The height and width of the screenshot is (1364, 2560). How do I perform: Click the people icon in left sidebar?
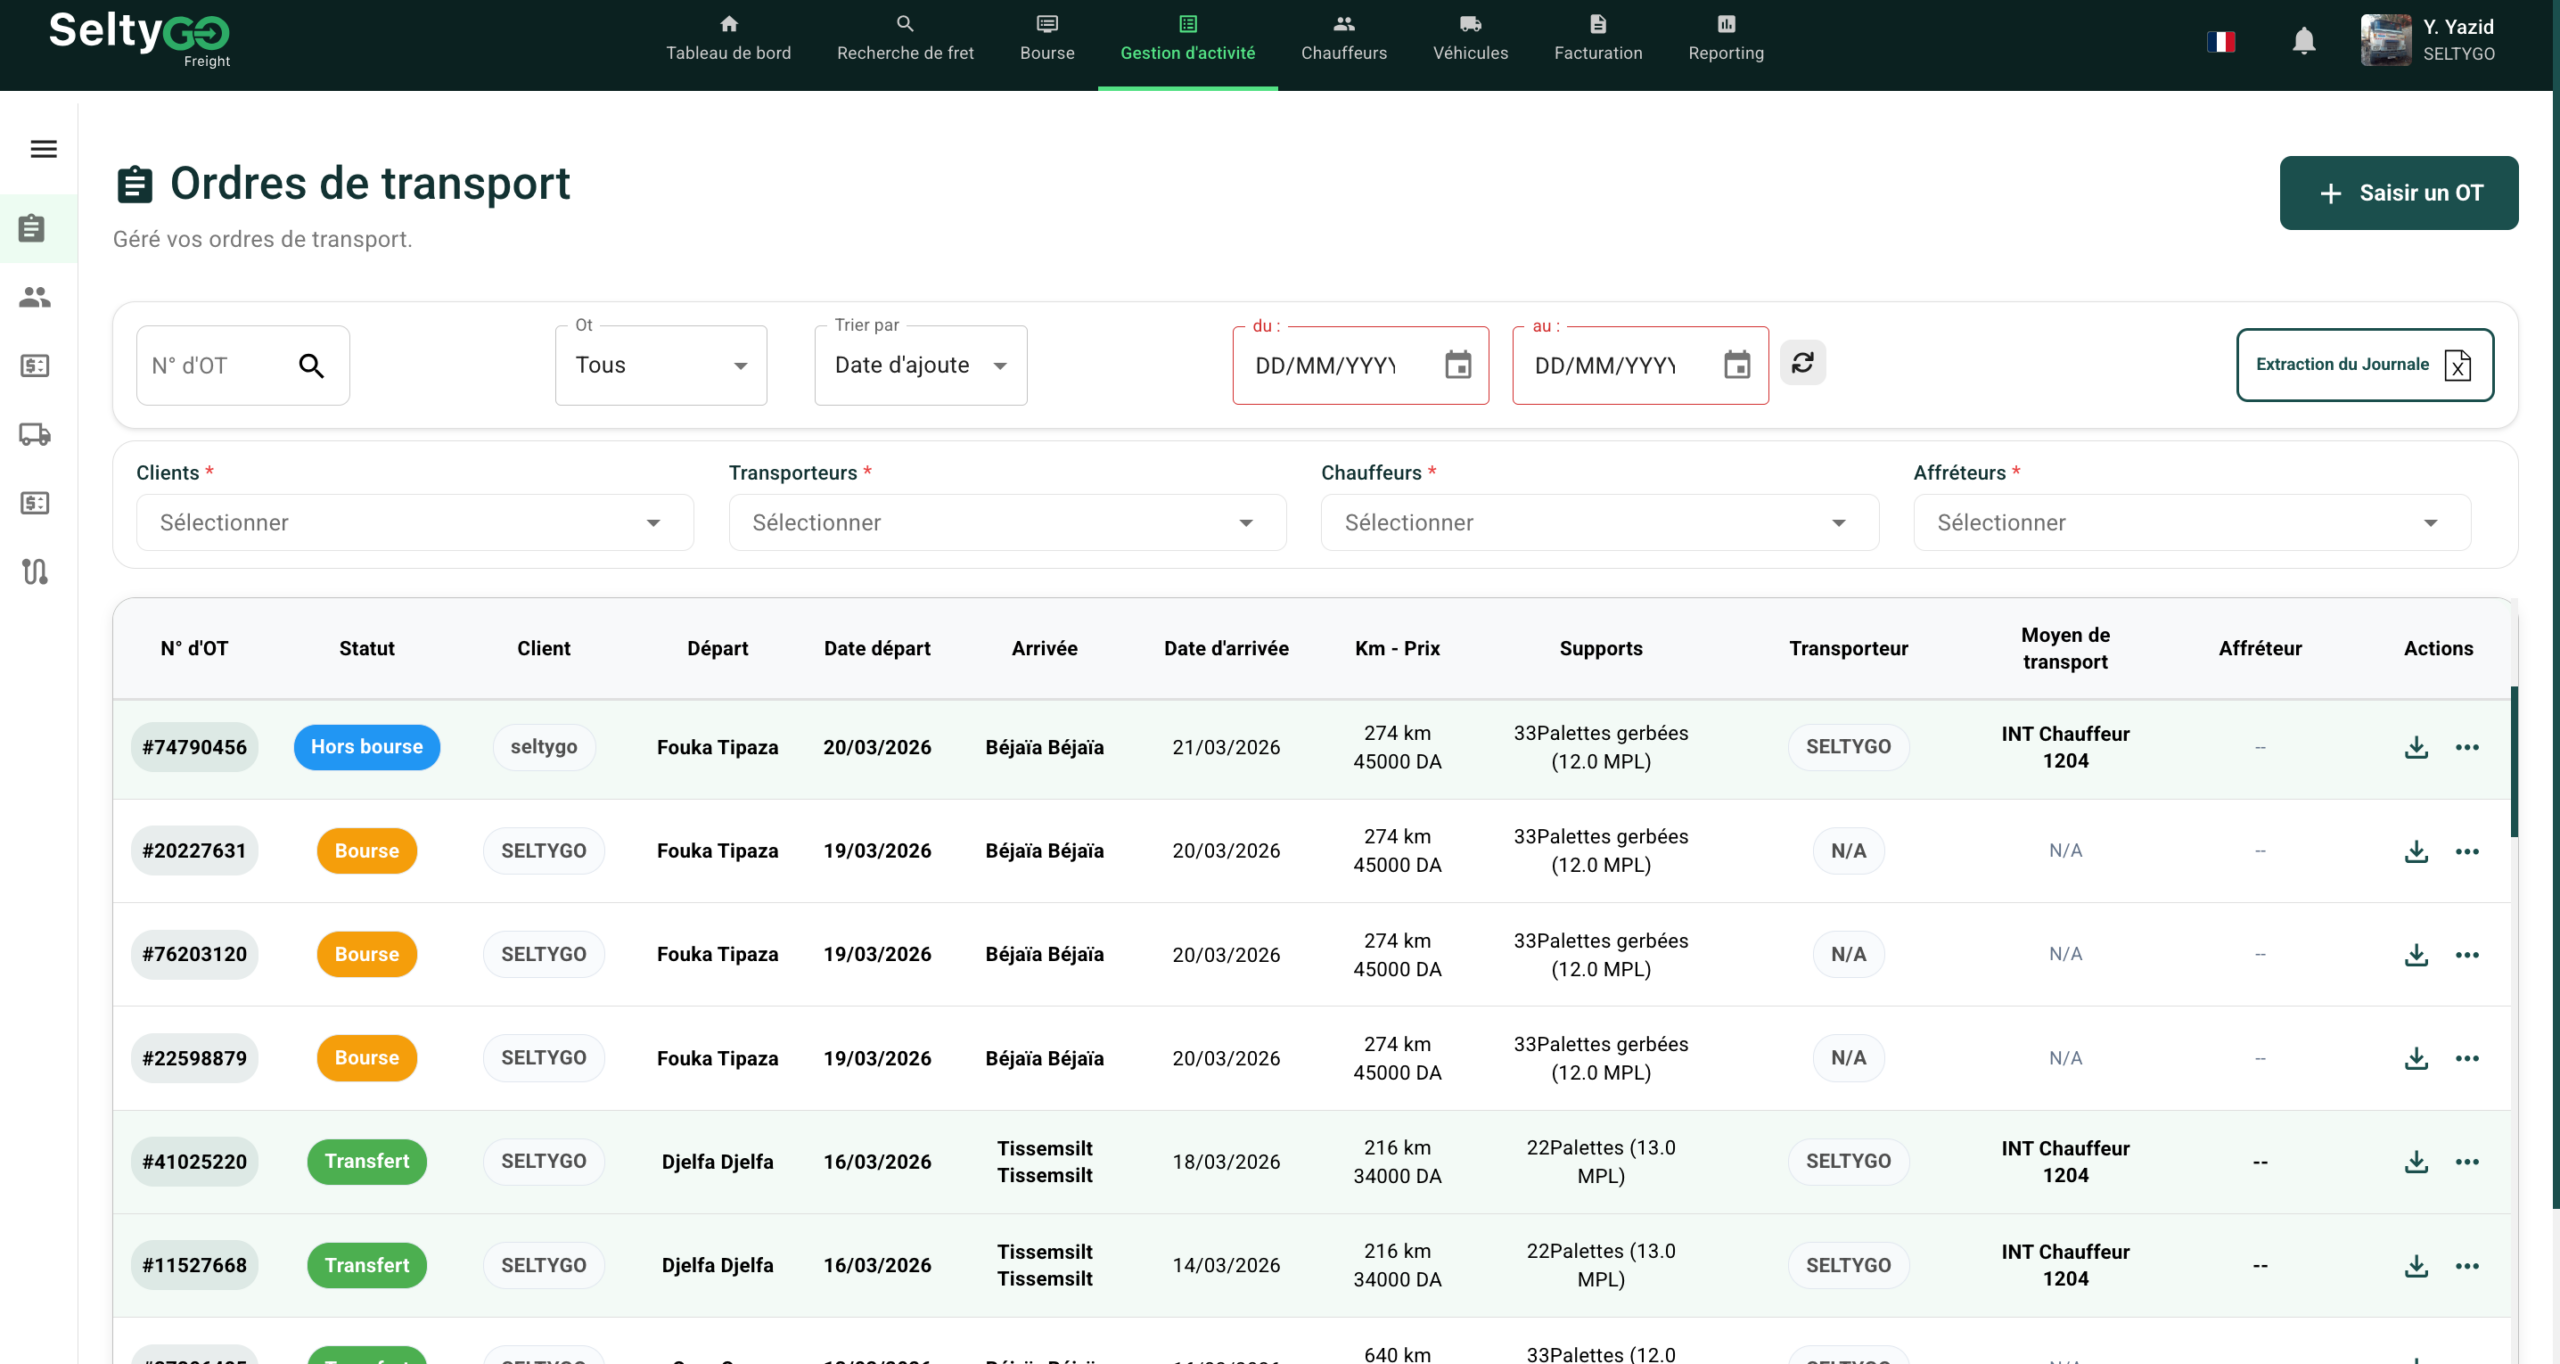pos(35,297)
